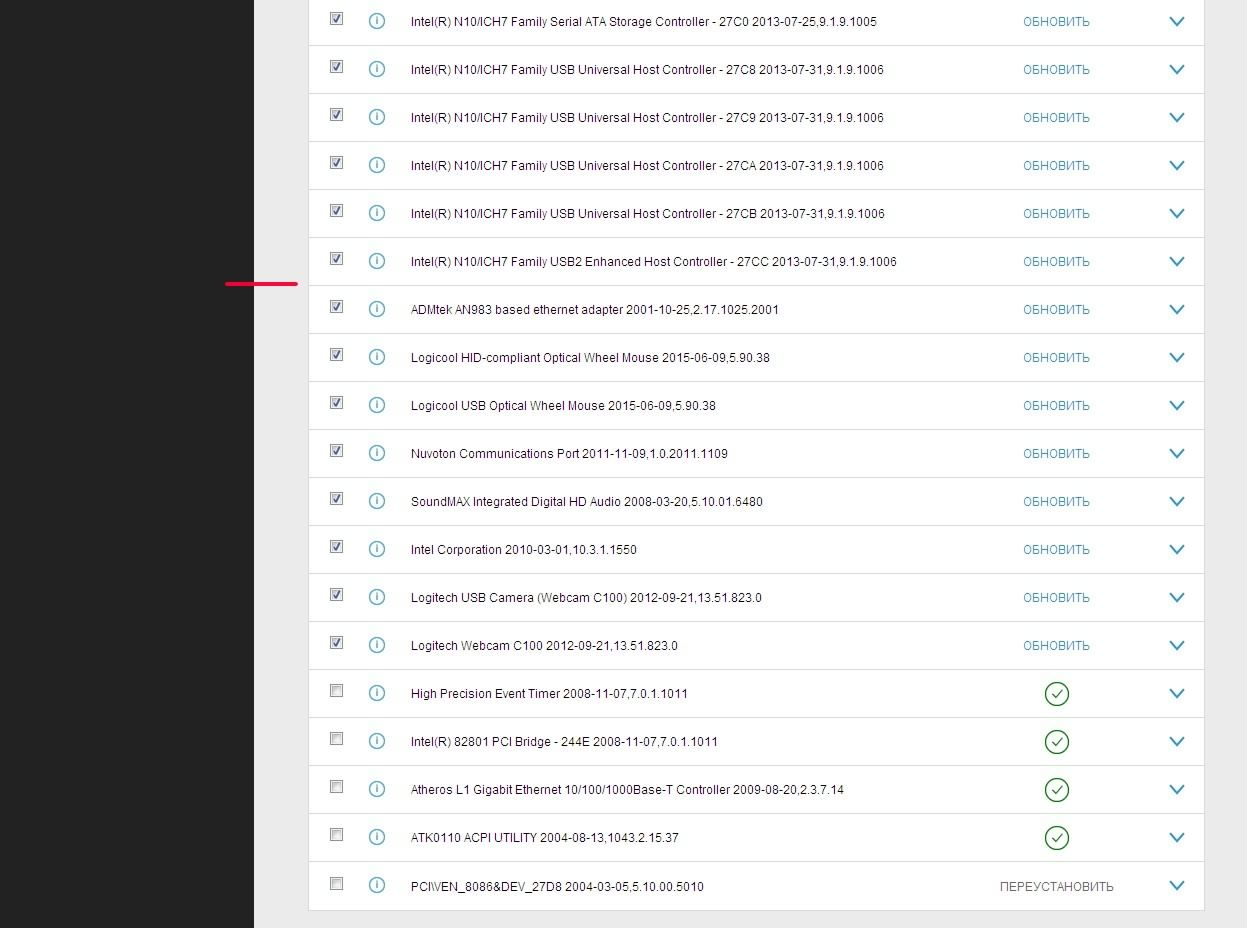Click green checkmark for High Precision Event Timer
The height and width of the screenshot is (928, 1247).
pyautogui.click(x=1057, y=693)
